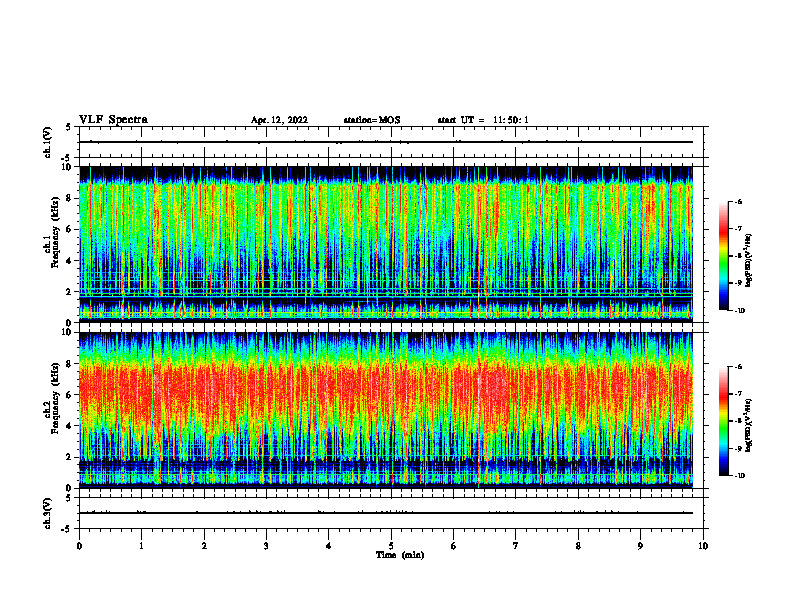Click the "9" tick on the time axis
792x612 pixels.
coord(640,546)
